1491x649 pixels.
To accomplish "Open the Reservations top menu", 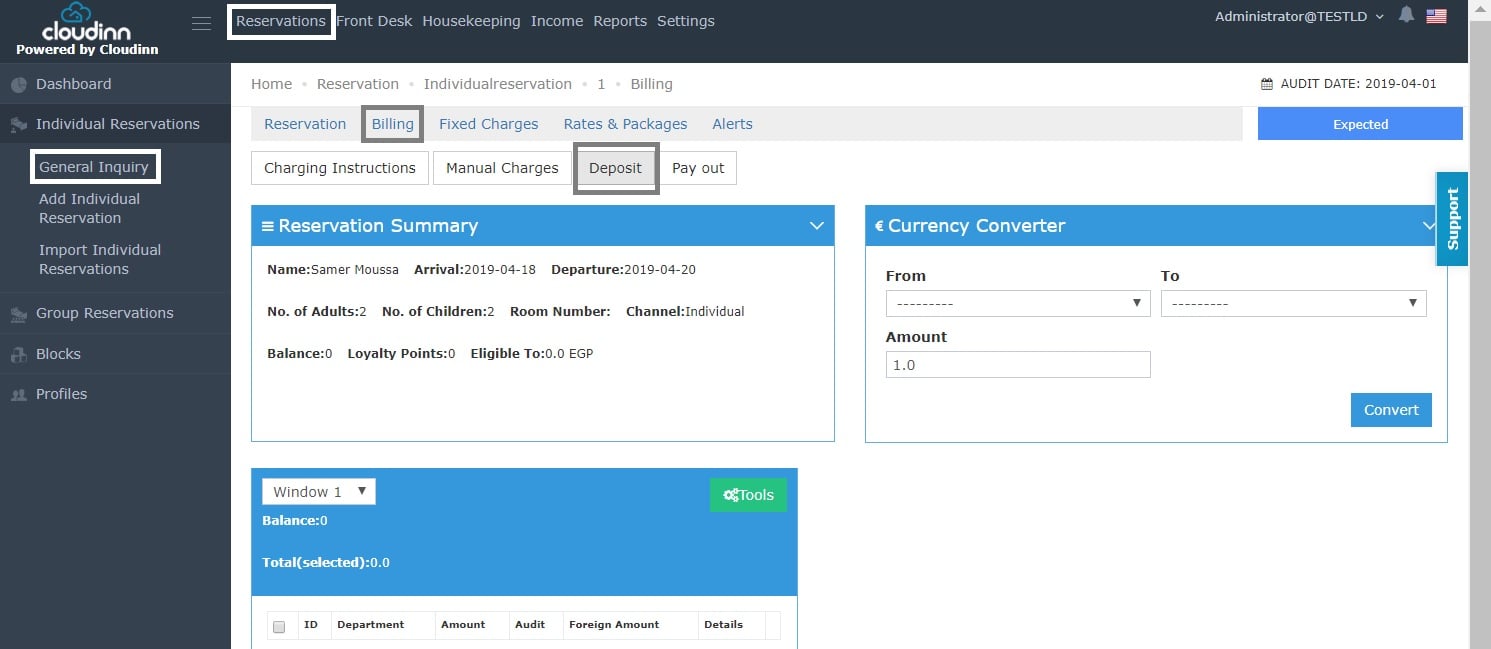I will pyautogui.click(x=281, y=21).
